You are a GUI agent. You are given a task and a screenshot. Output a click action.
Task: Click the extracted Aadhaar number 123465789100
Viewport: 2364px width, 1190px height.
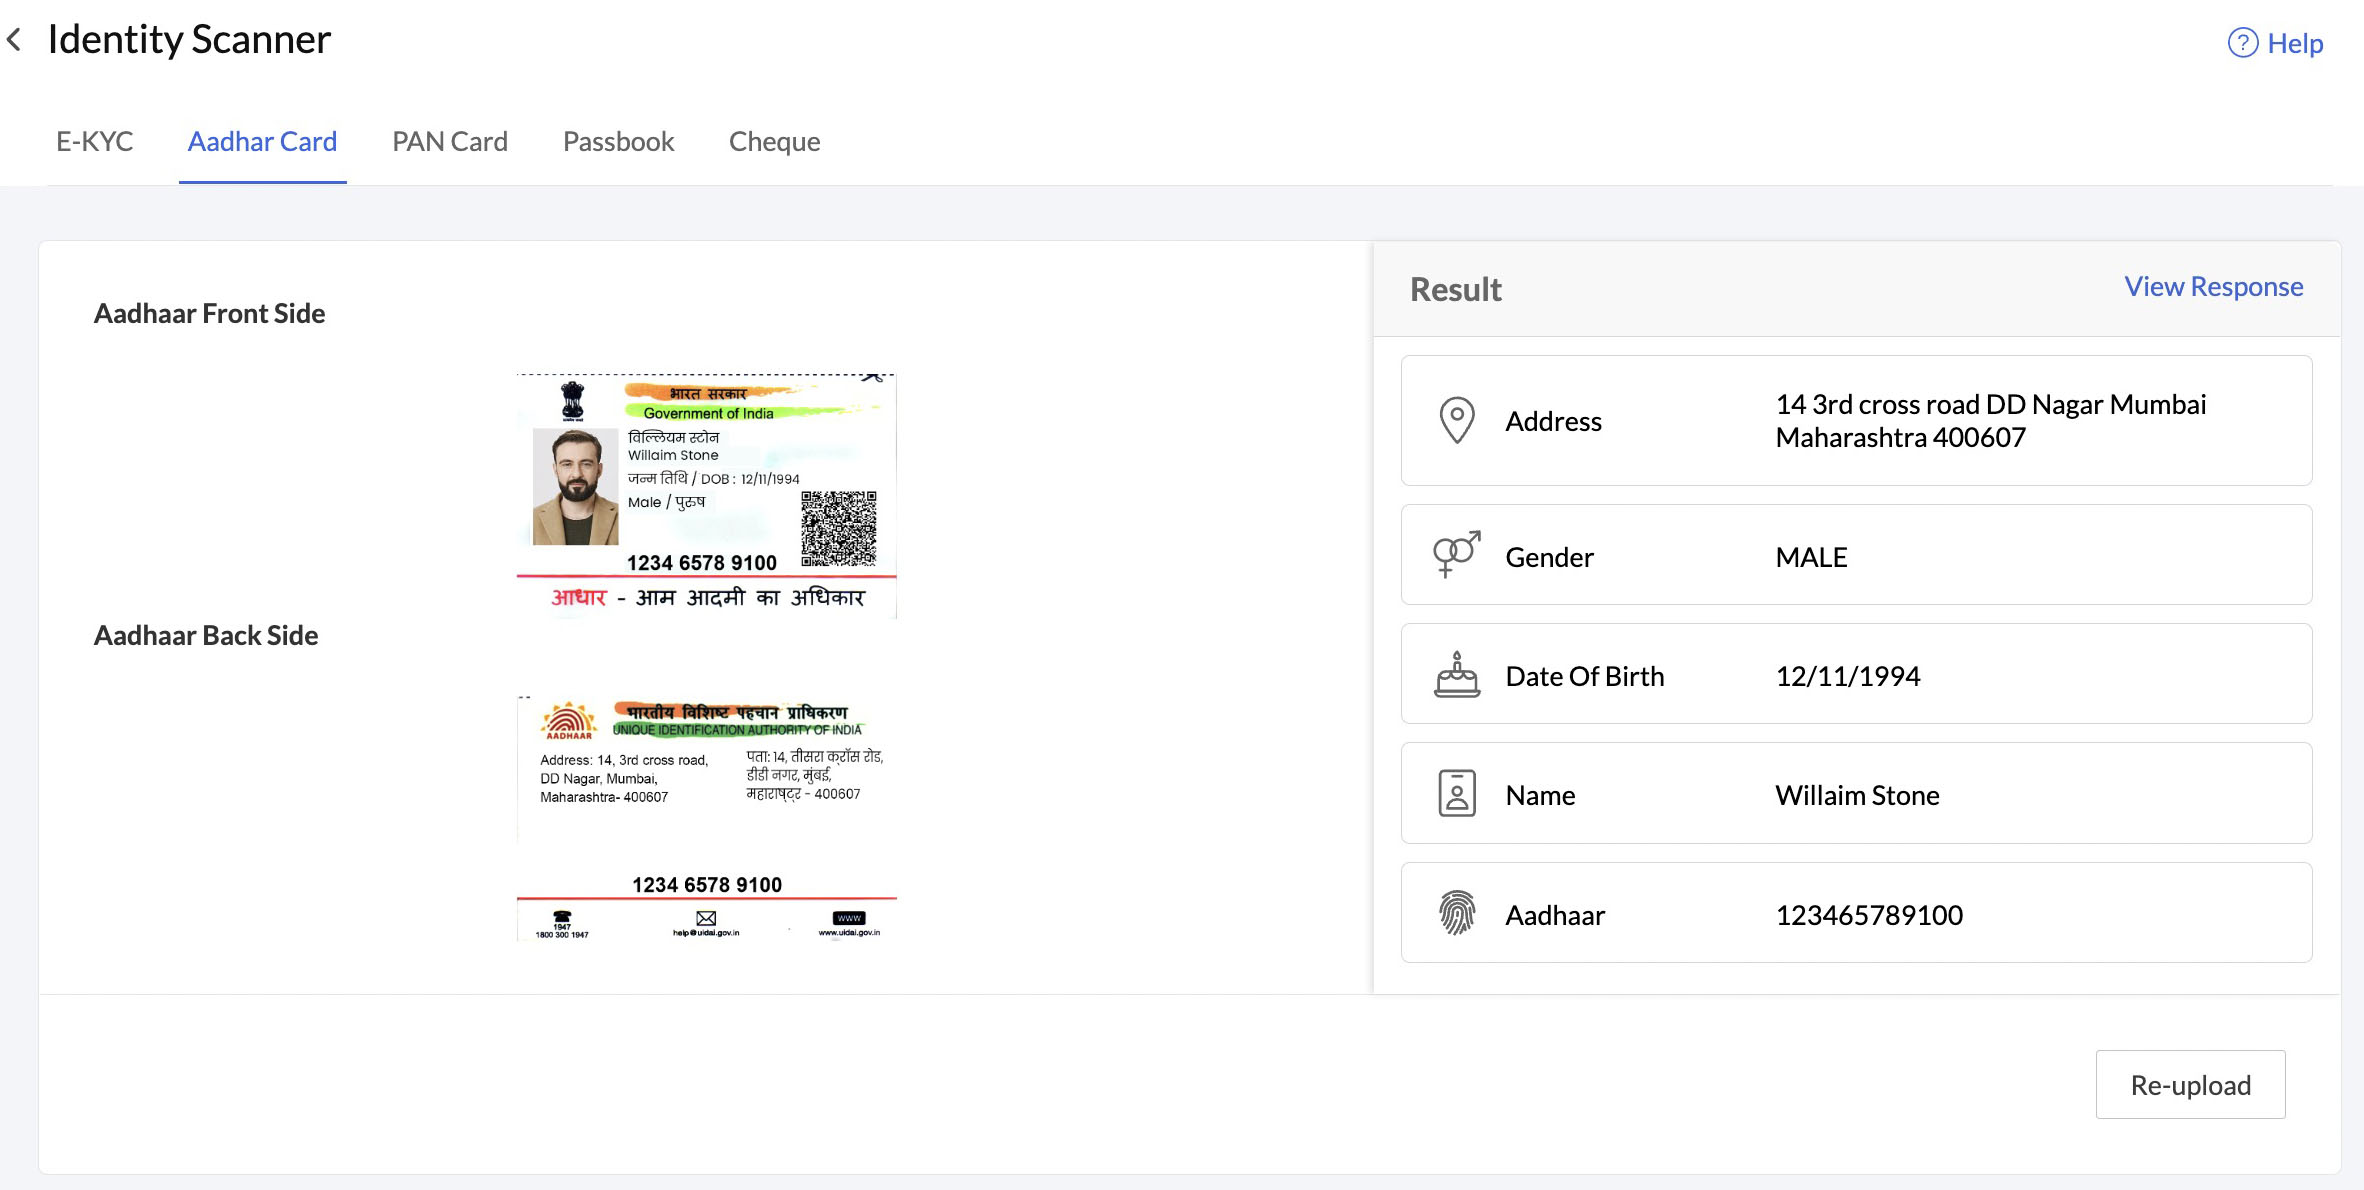click(x=1868, y=915)
